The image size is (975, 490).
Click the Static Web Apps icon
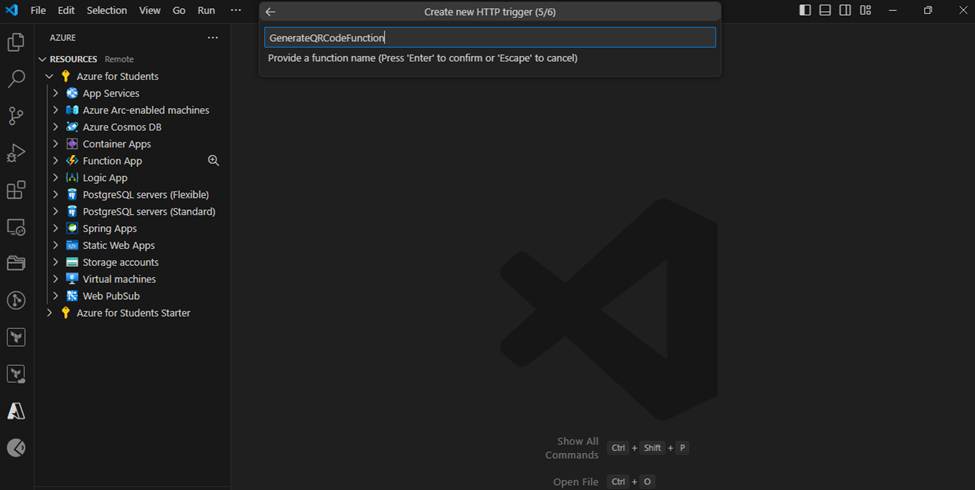(72, 246)
